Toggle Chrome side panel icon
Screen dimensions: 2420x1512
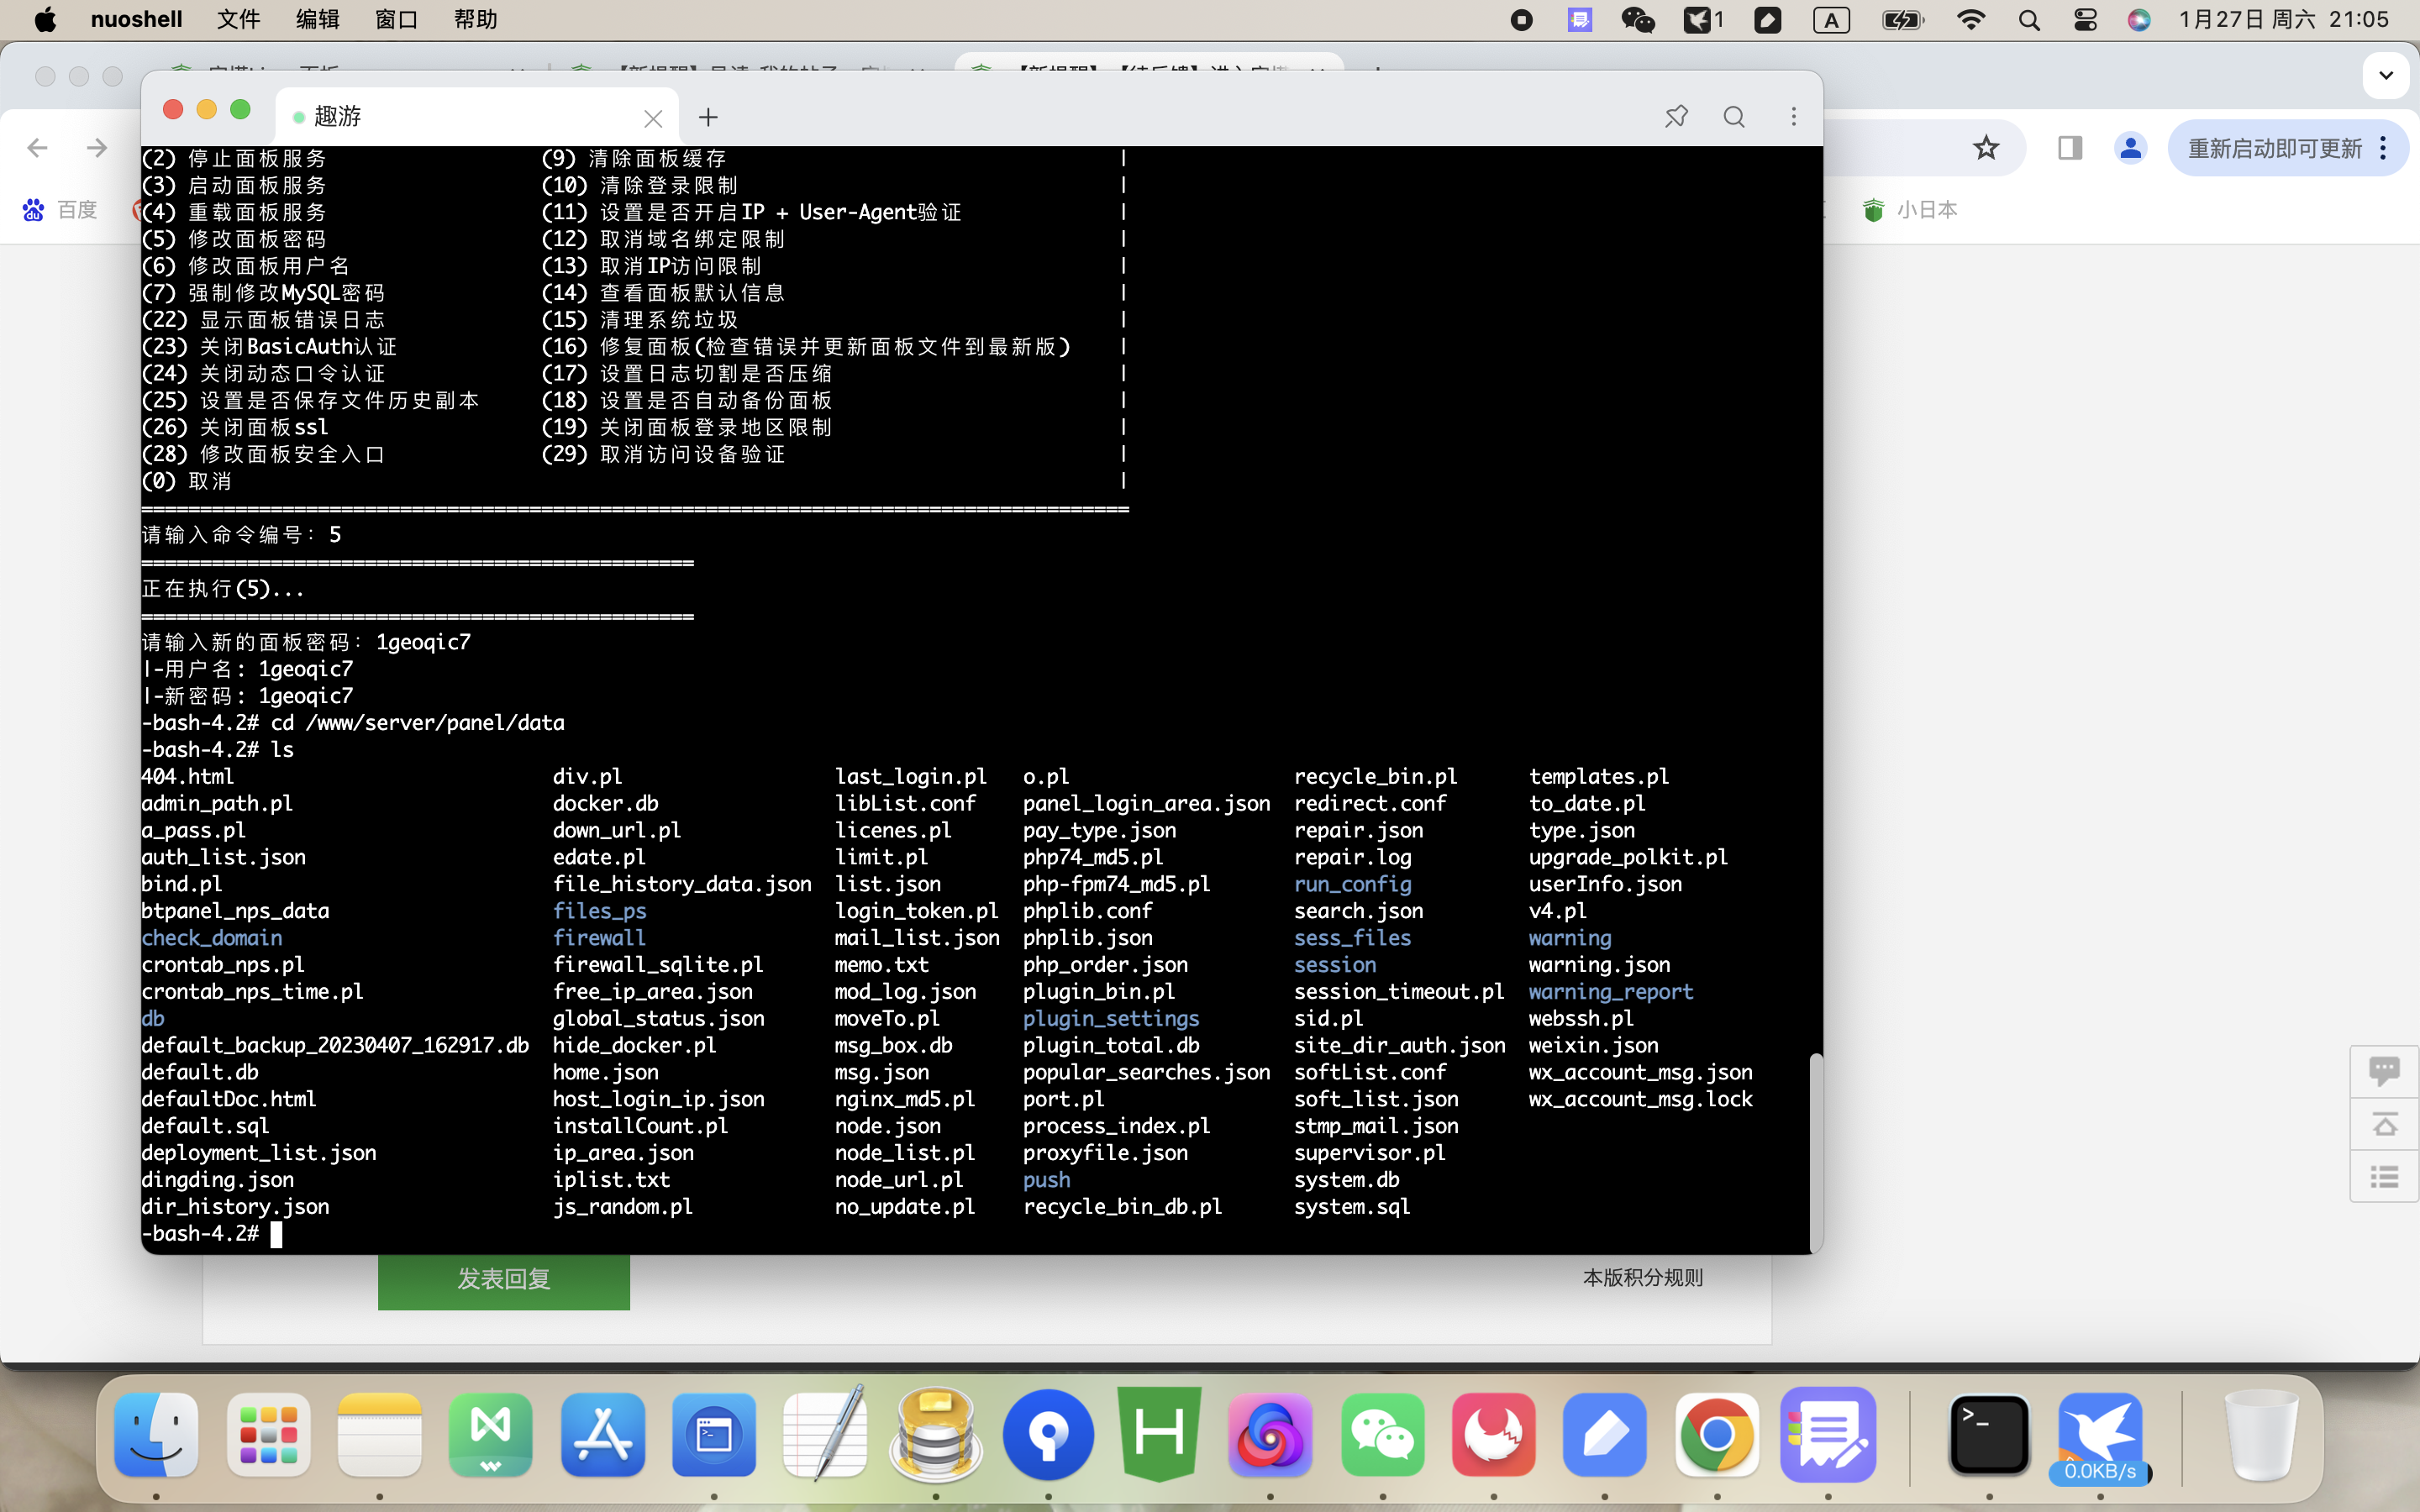click(2070, 148)
